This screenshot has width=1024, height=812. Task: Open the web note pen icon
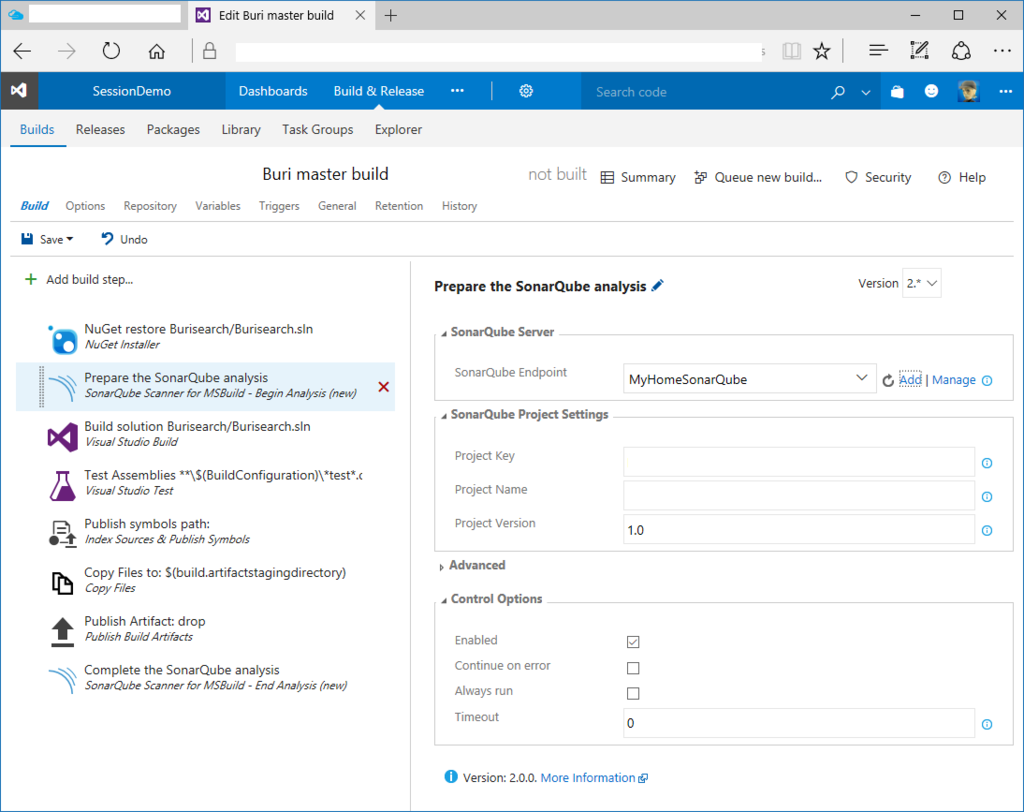[x=919, y=51]
